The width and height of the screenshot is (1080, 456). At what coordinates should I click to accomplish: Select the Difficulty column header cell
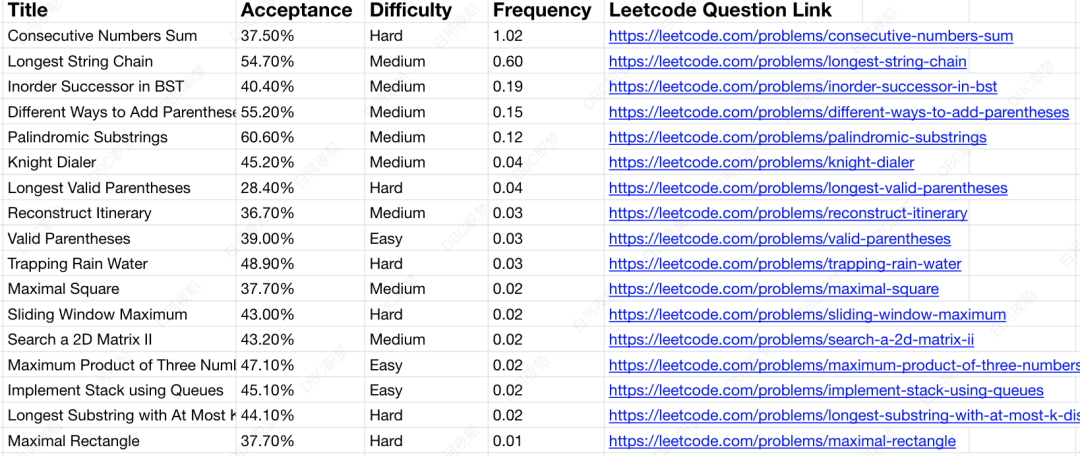(x=426, y=10)
